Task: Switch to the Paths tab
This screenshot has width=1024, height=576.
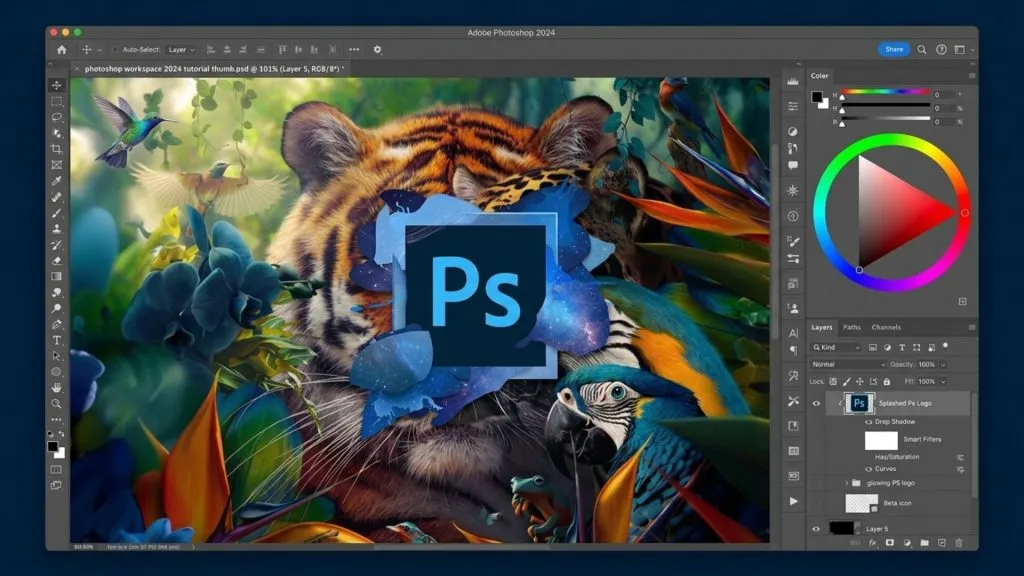Action: tap(852, 327)
